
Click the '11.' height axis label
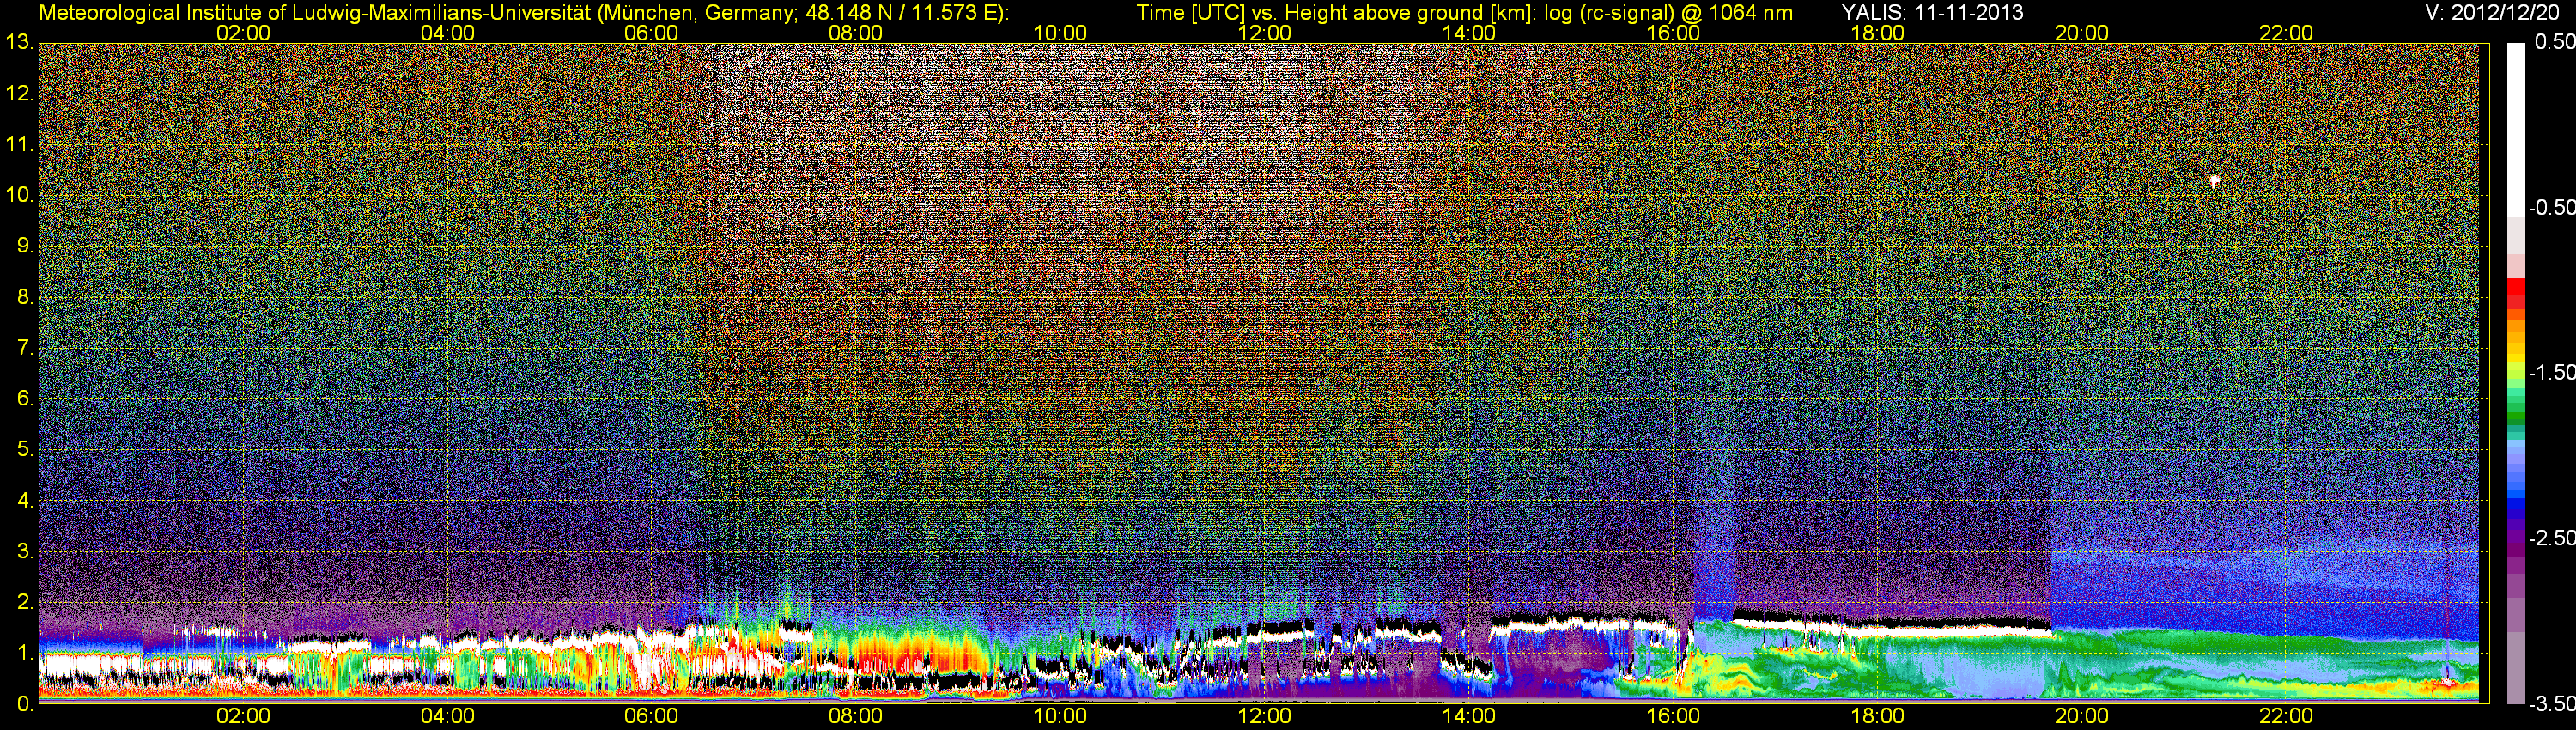tap(19, 145)
